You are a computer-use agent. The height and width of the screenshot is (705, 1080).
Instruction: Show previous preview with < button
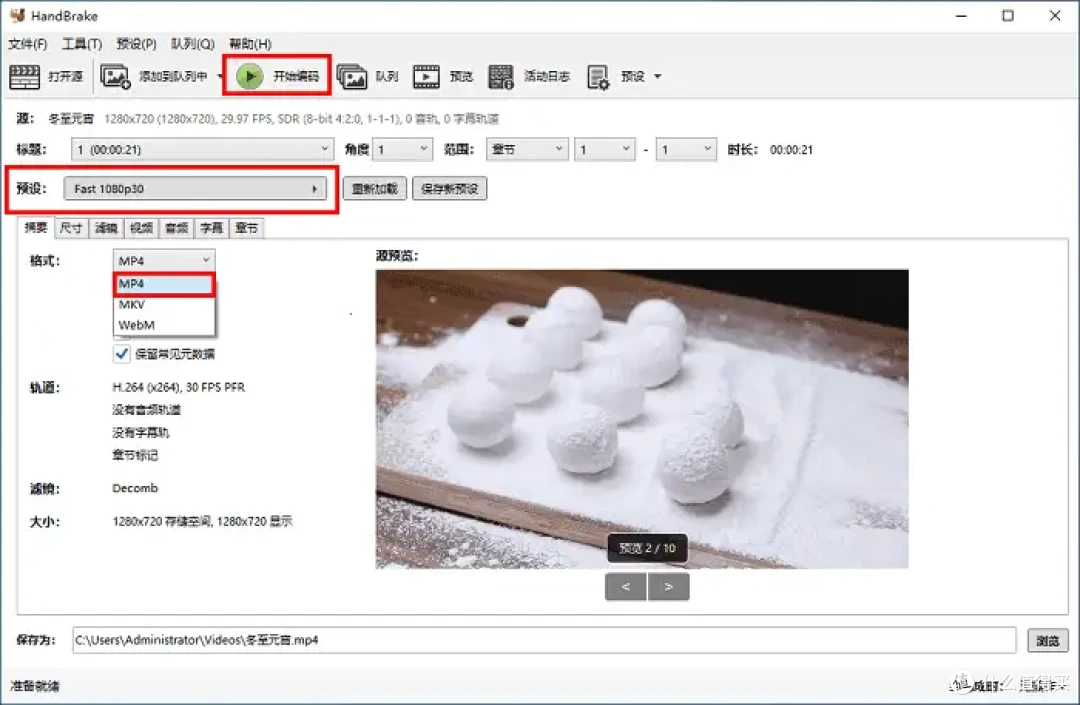(x=625, y=587)
